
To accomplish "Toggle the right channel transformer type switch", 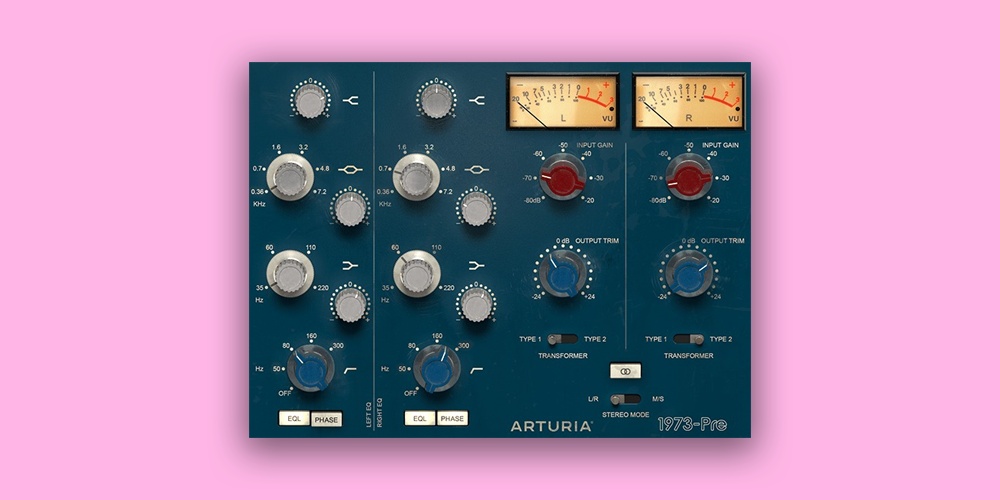I will click(x=688, y=339).
